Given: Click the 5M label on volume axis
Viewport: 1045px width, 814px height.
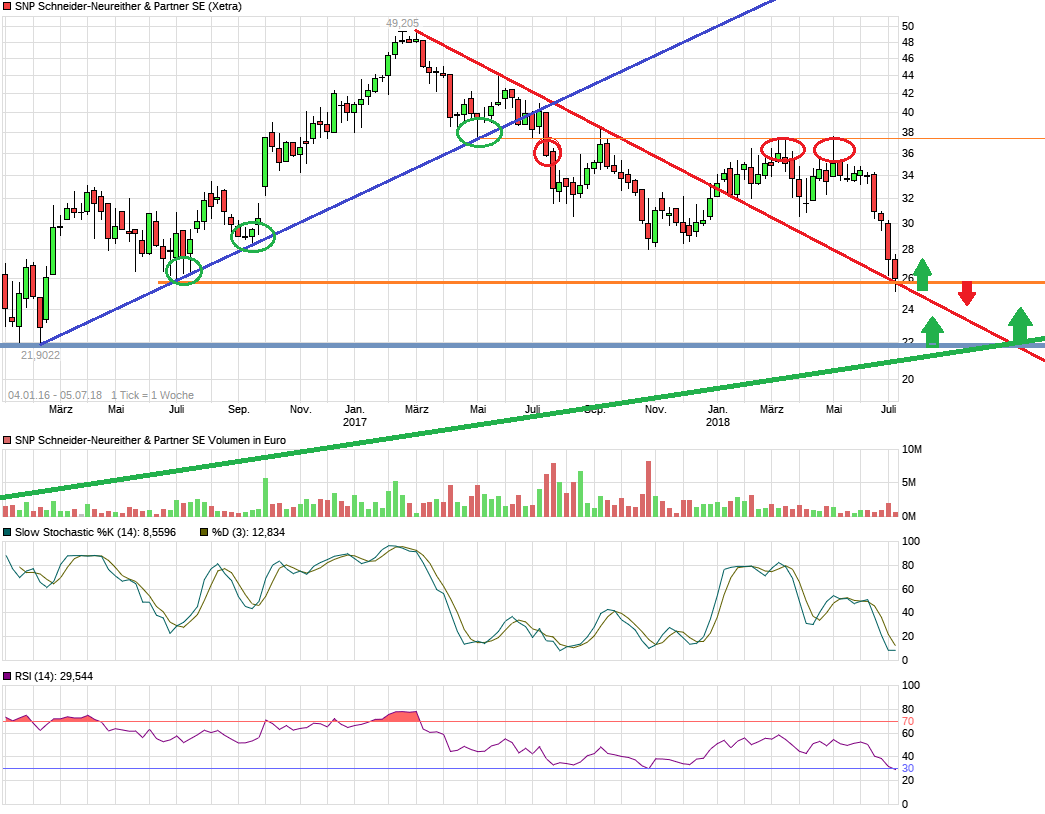Looking at the screenshot, I should pyautogui.click(x=909, y=482).
